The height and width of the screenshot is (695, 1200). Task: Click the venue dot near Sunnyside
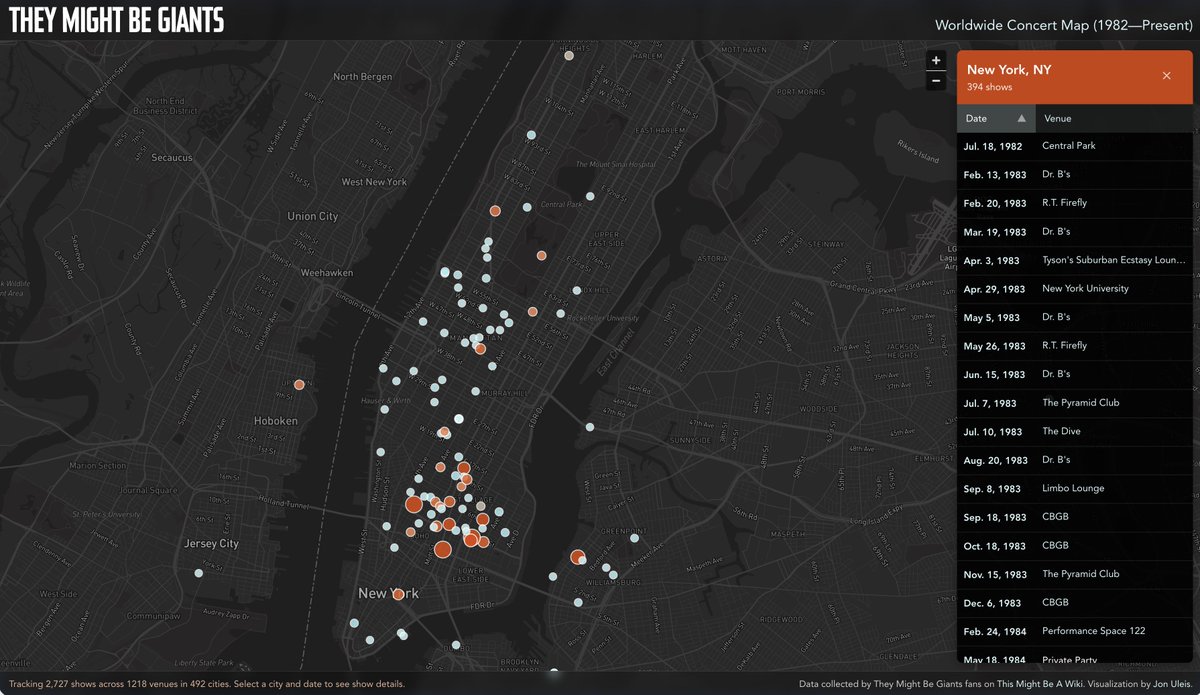[590, 427]
